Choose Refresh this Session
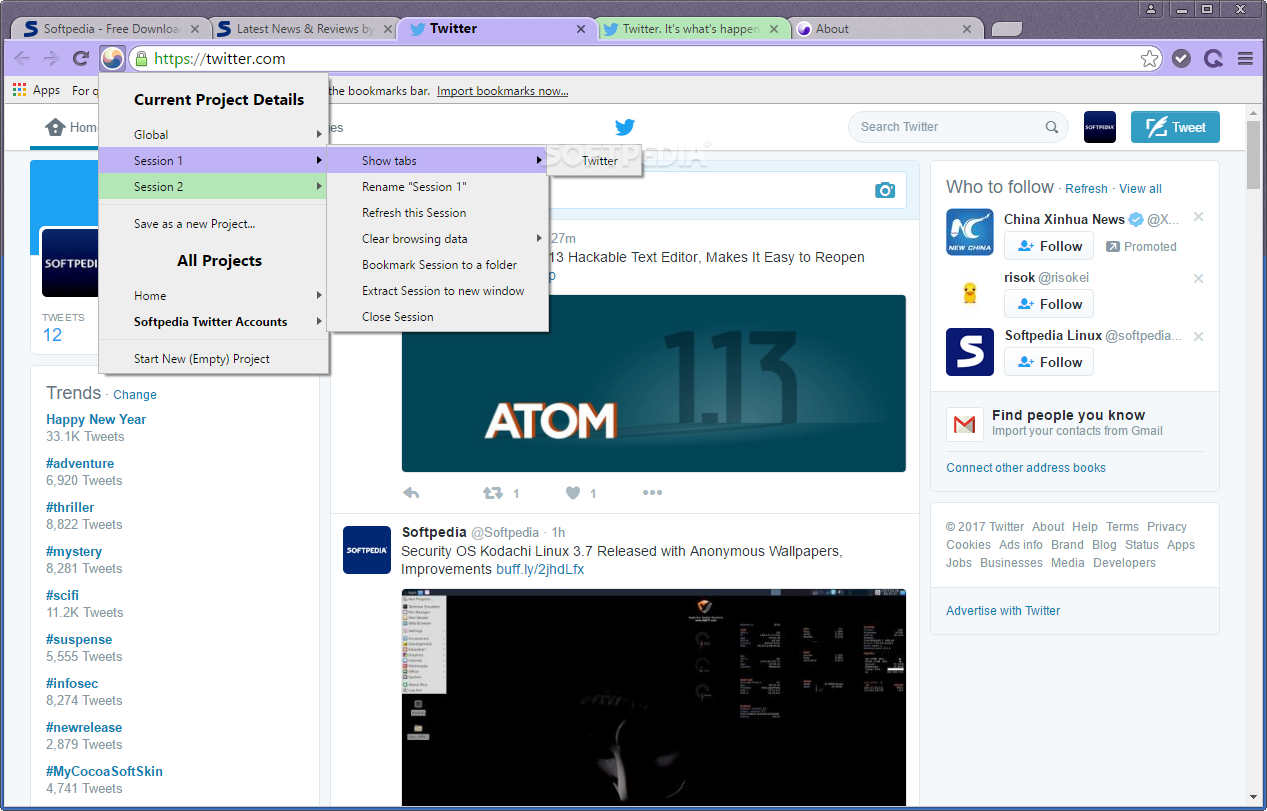 tap(437, 212)
